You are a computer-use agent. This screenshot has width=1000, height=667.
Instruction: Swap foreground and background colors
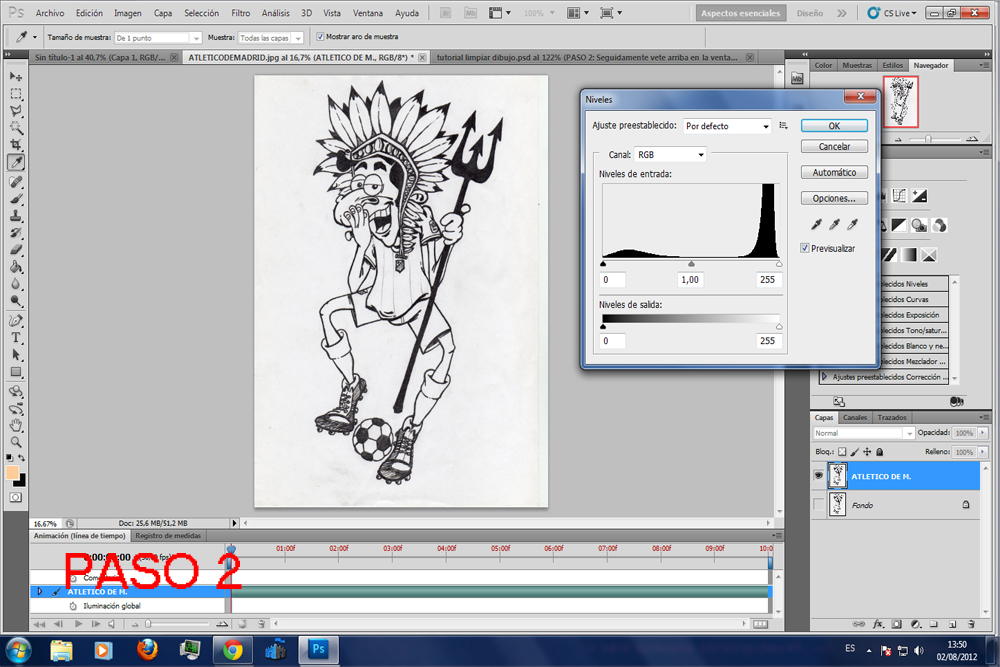click(22, 458)
